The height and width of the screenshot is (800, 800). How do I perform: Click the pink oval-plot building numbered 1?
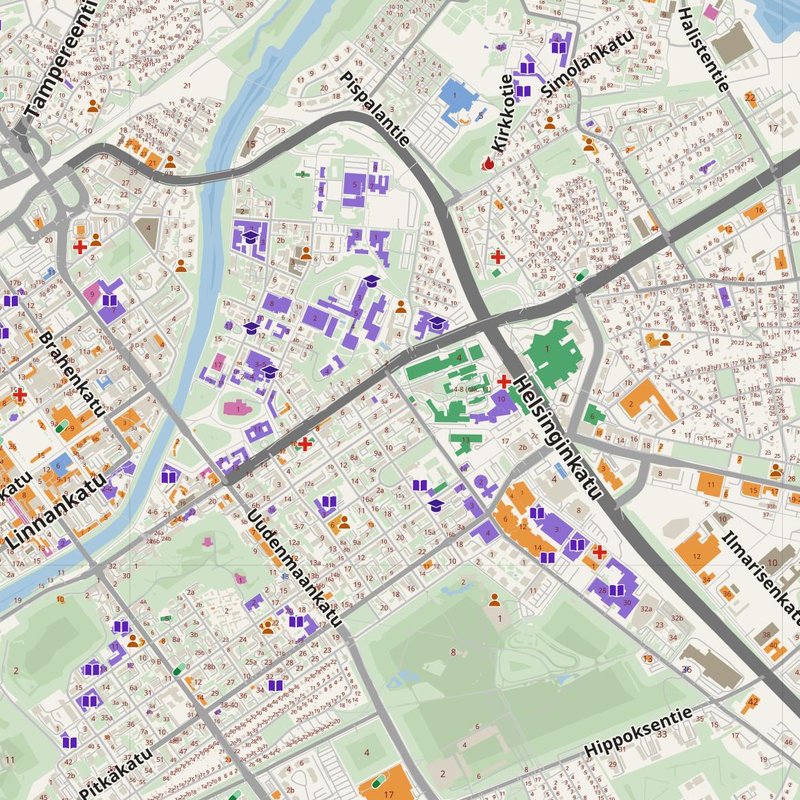[238, 408]
